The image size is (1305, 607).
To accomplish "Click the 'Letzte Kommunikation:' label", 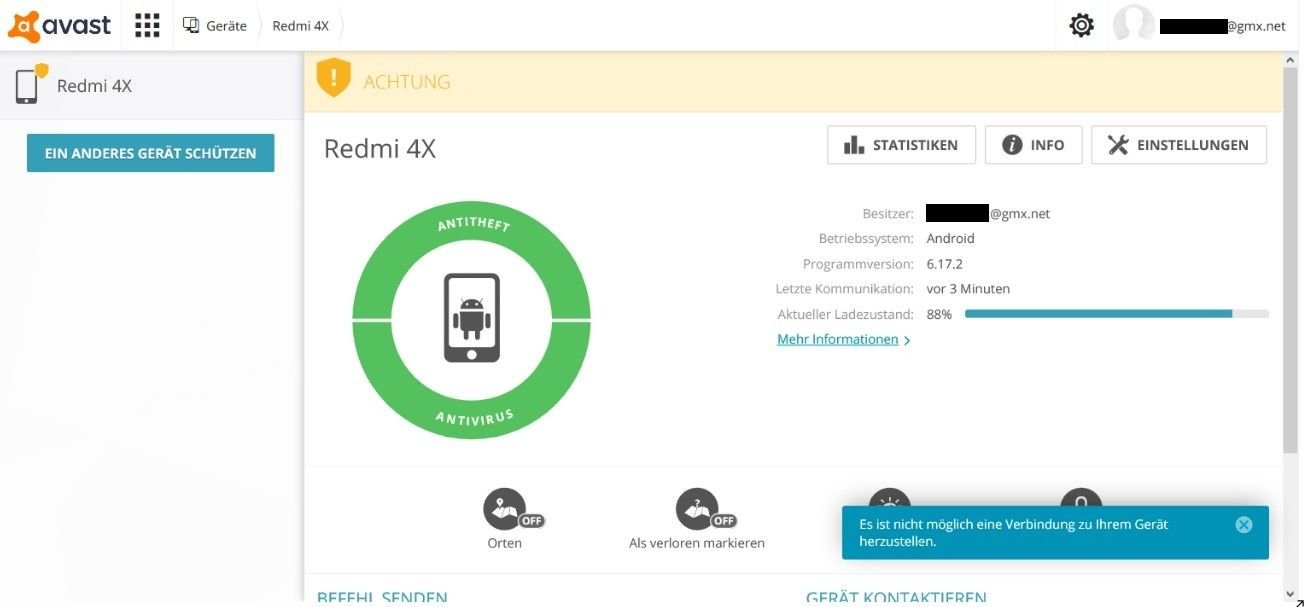I will pos(844,289).
